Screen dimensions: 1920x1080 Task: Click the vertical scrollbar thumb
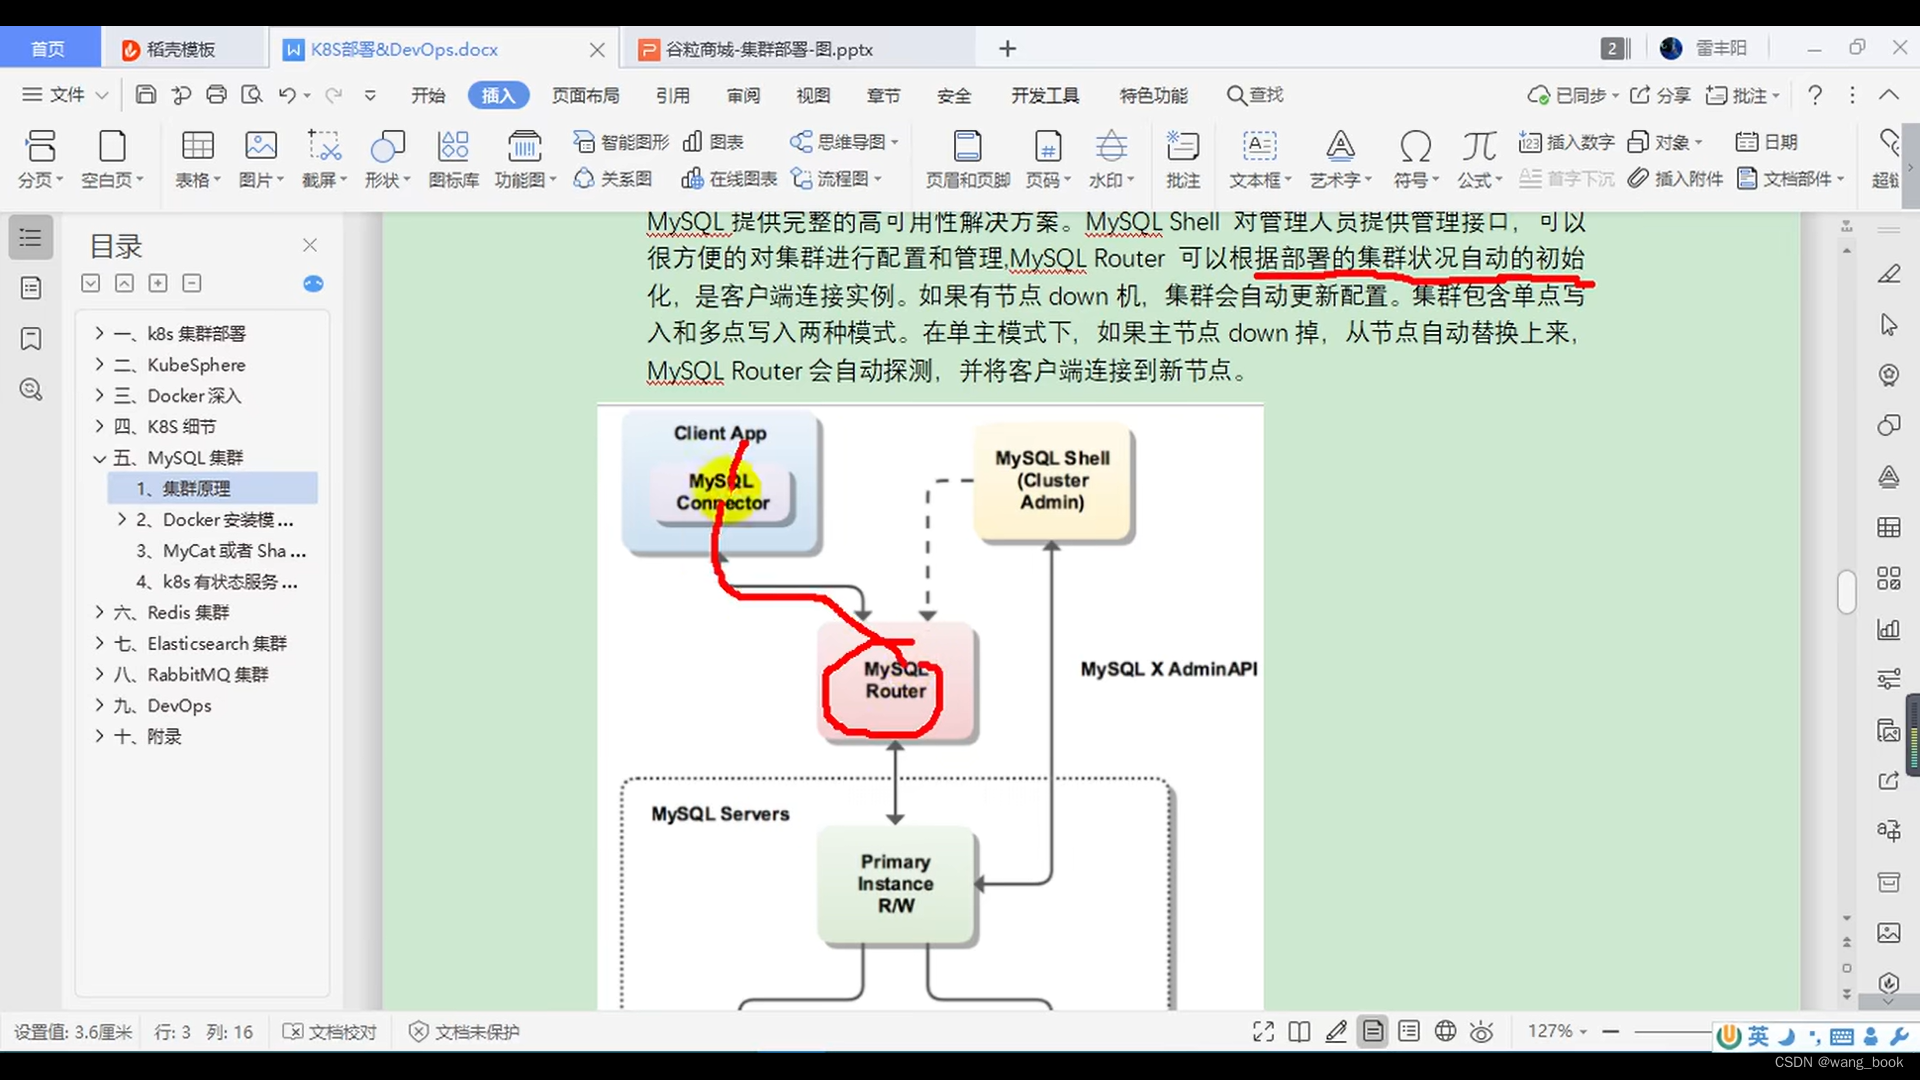point(1847,591)
